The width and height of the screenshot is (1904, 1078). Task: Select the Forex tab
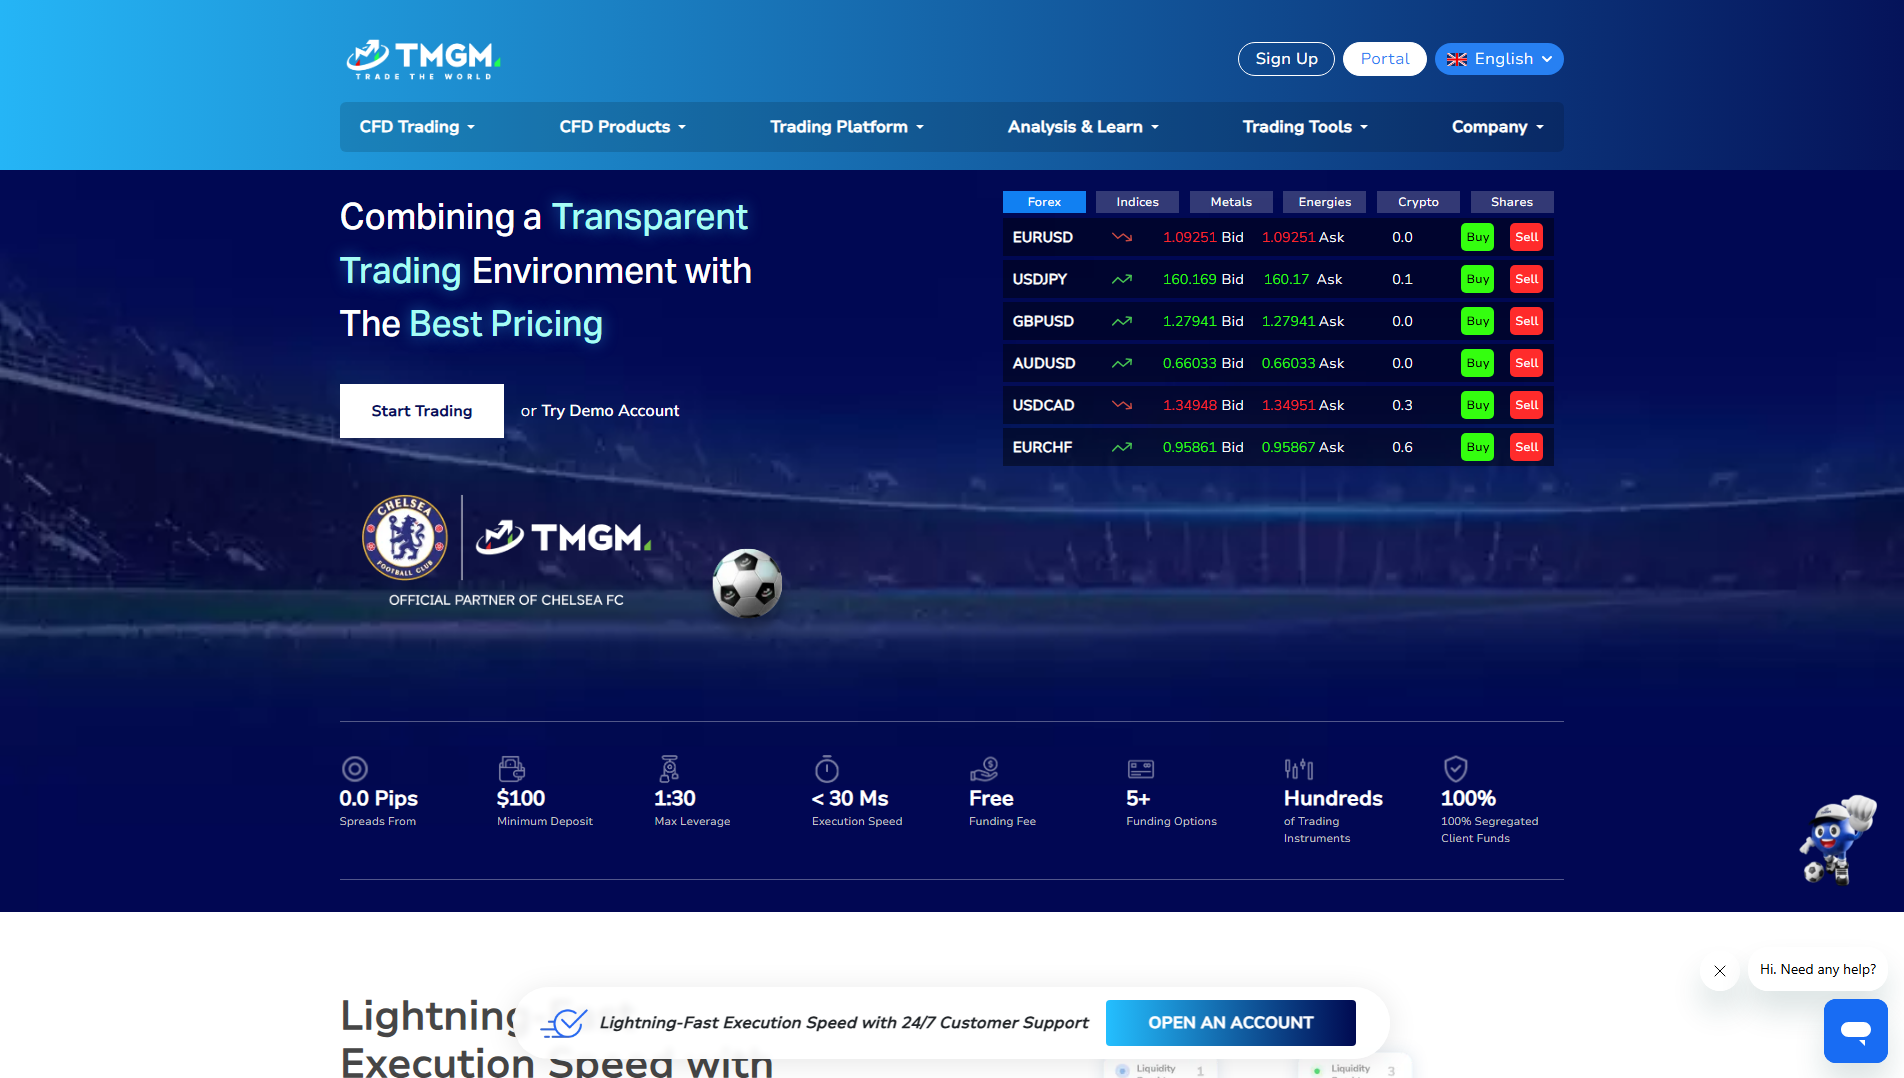click(1044, 202)
